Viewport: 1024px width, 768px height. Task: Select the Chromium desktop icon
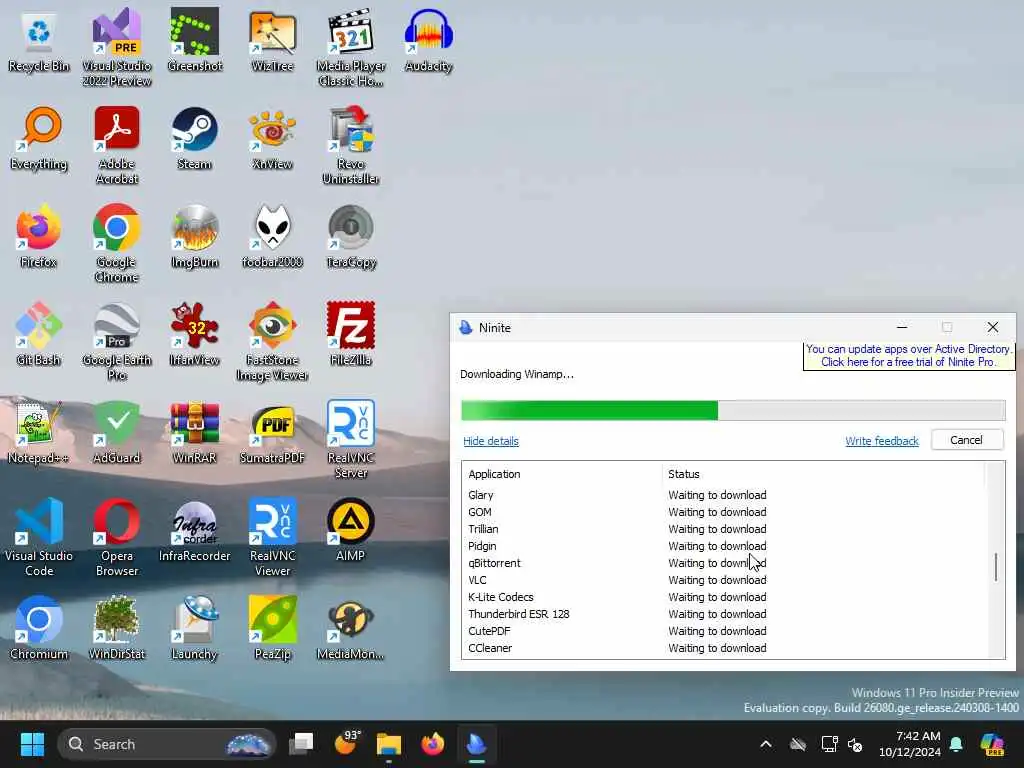pos(39,629)
